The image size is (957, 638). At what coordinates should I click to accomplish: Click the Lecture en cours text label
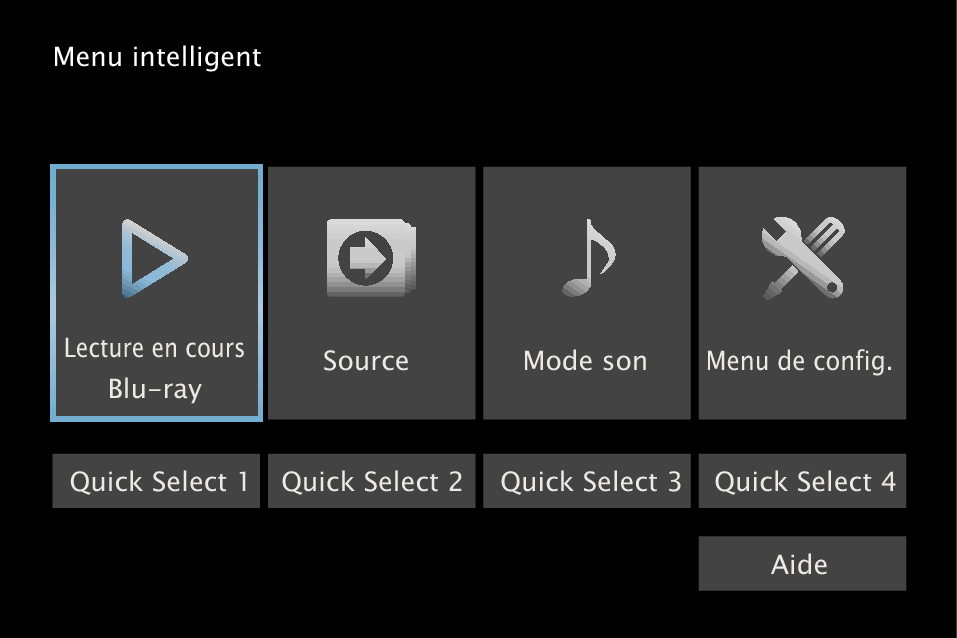pos(153,348)
